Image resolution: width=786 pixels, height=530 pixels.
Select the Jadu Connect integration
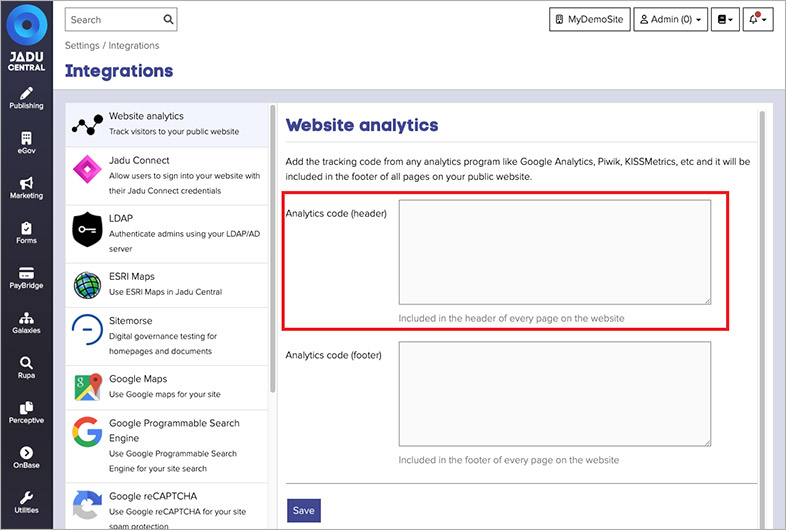167,176
